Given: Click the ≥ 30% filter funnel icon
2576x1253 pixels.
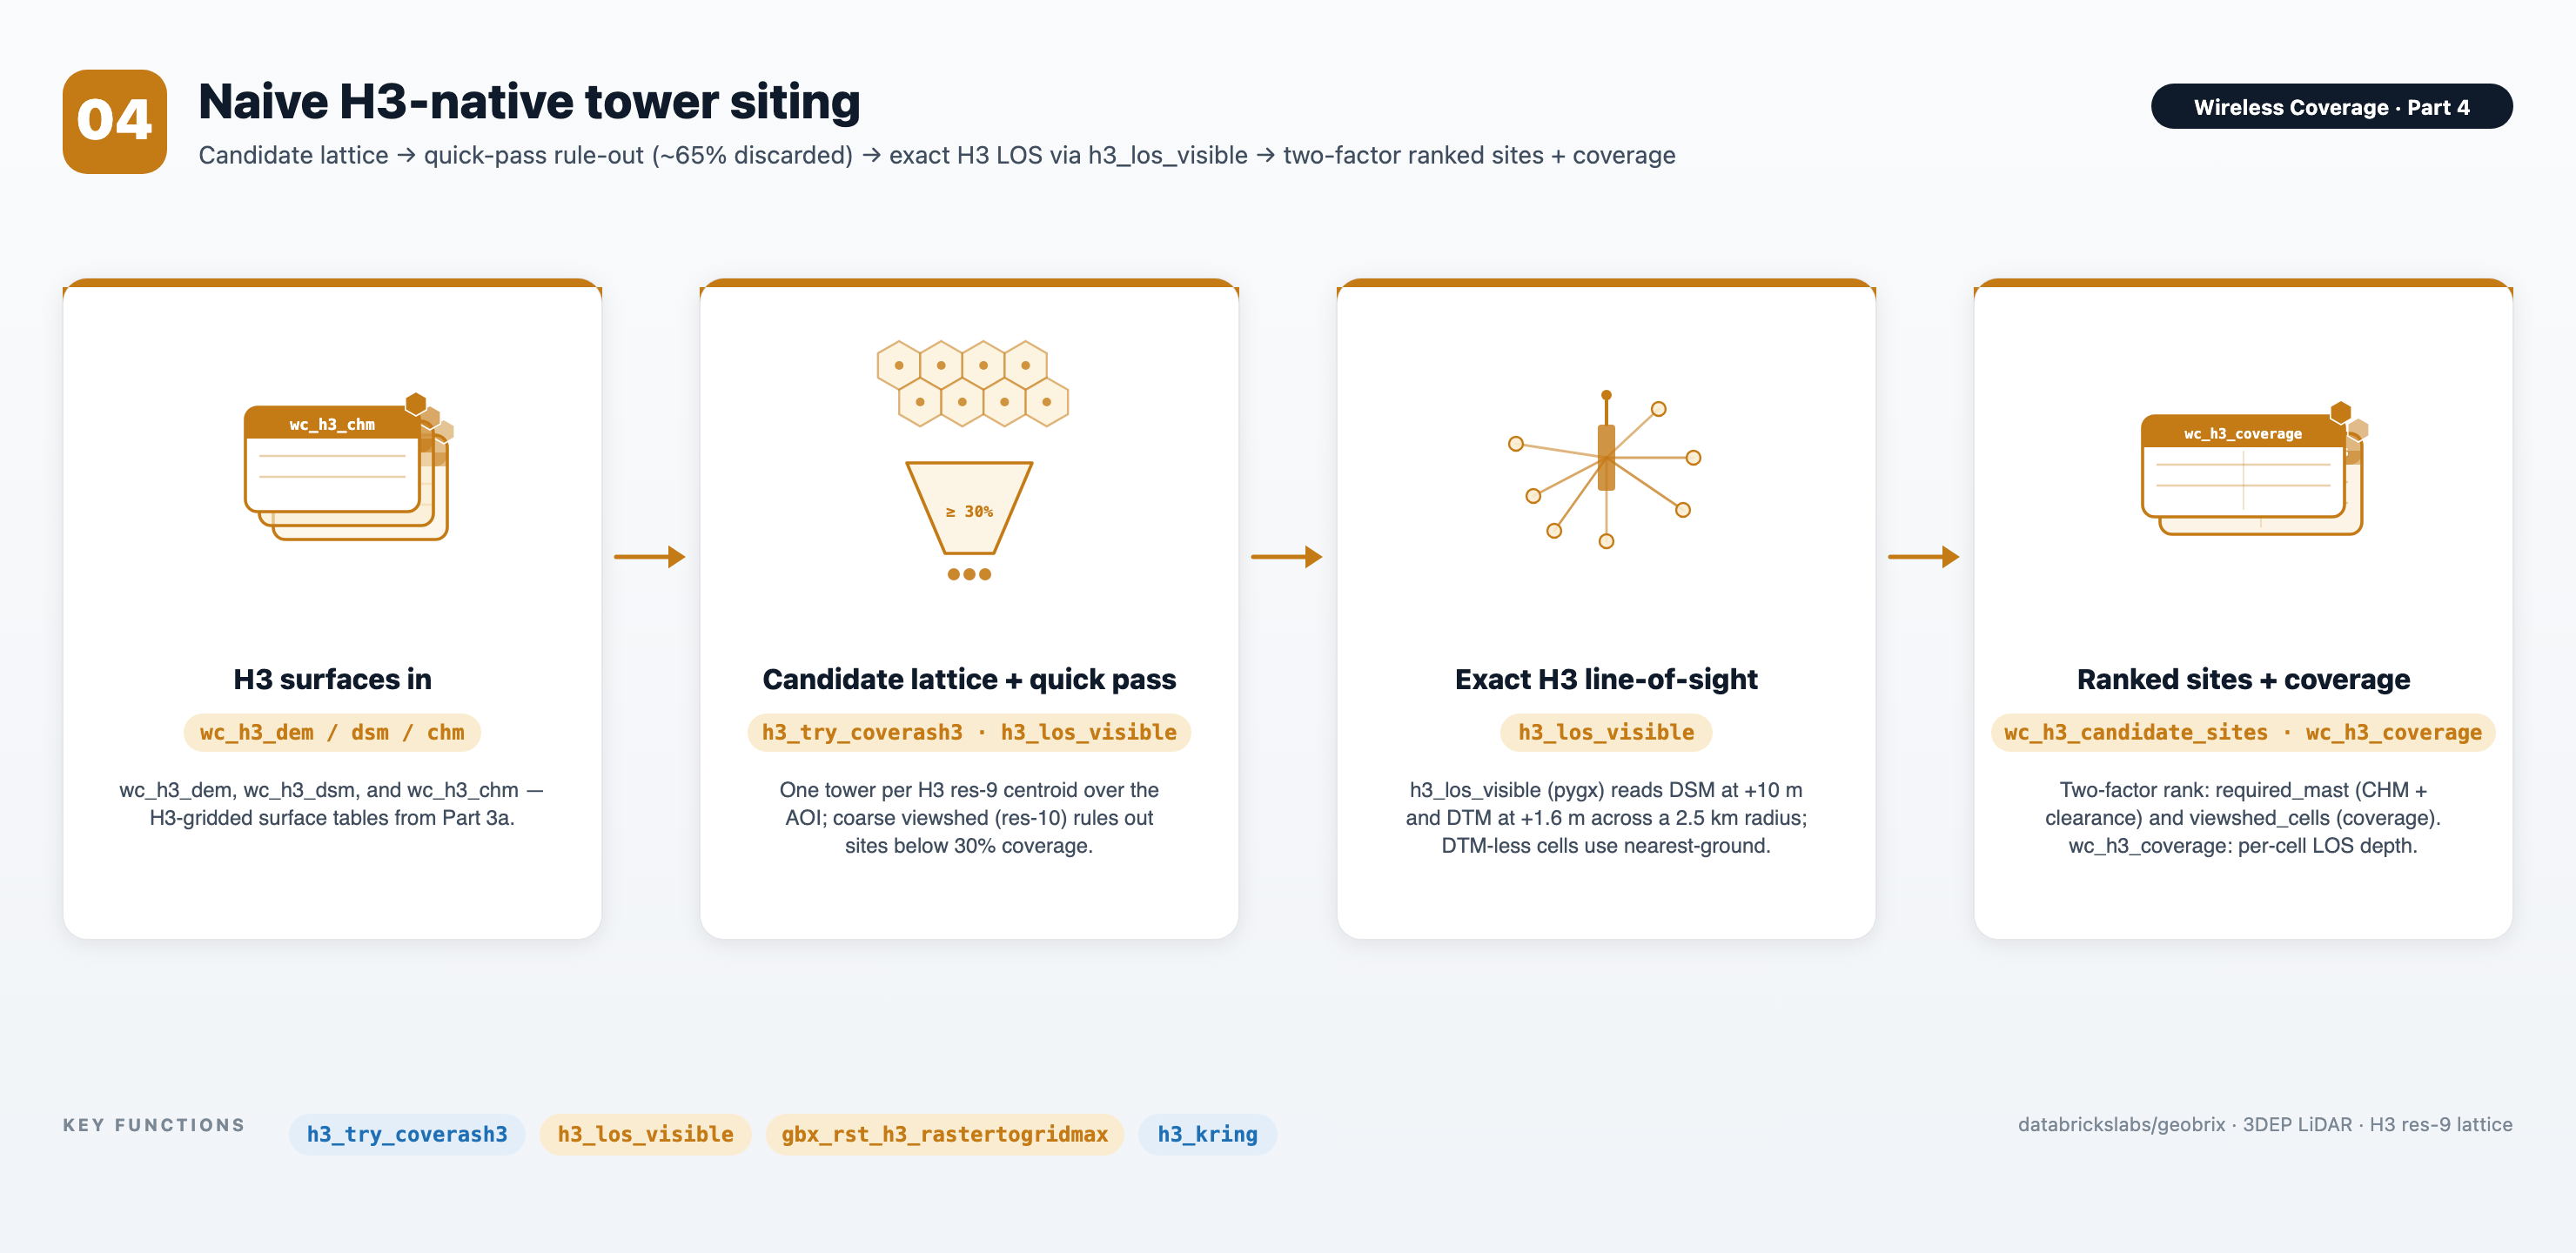Looking at the screenshot, I should coord(969,508).
